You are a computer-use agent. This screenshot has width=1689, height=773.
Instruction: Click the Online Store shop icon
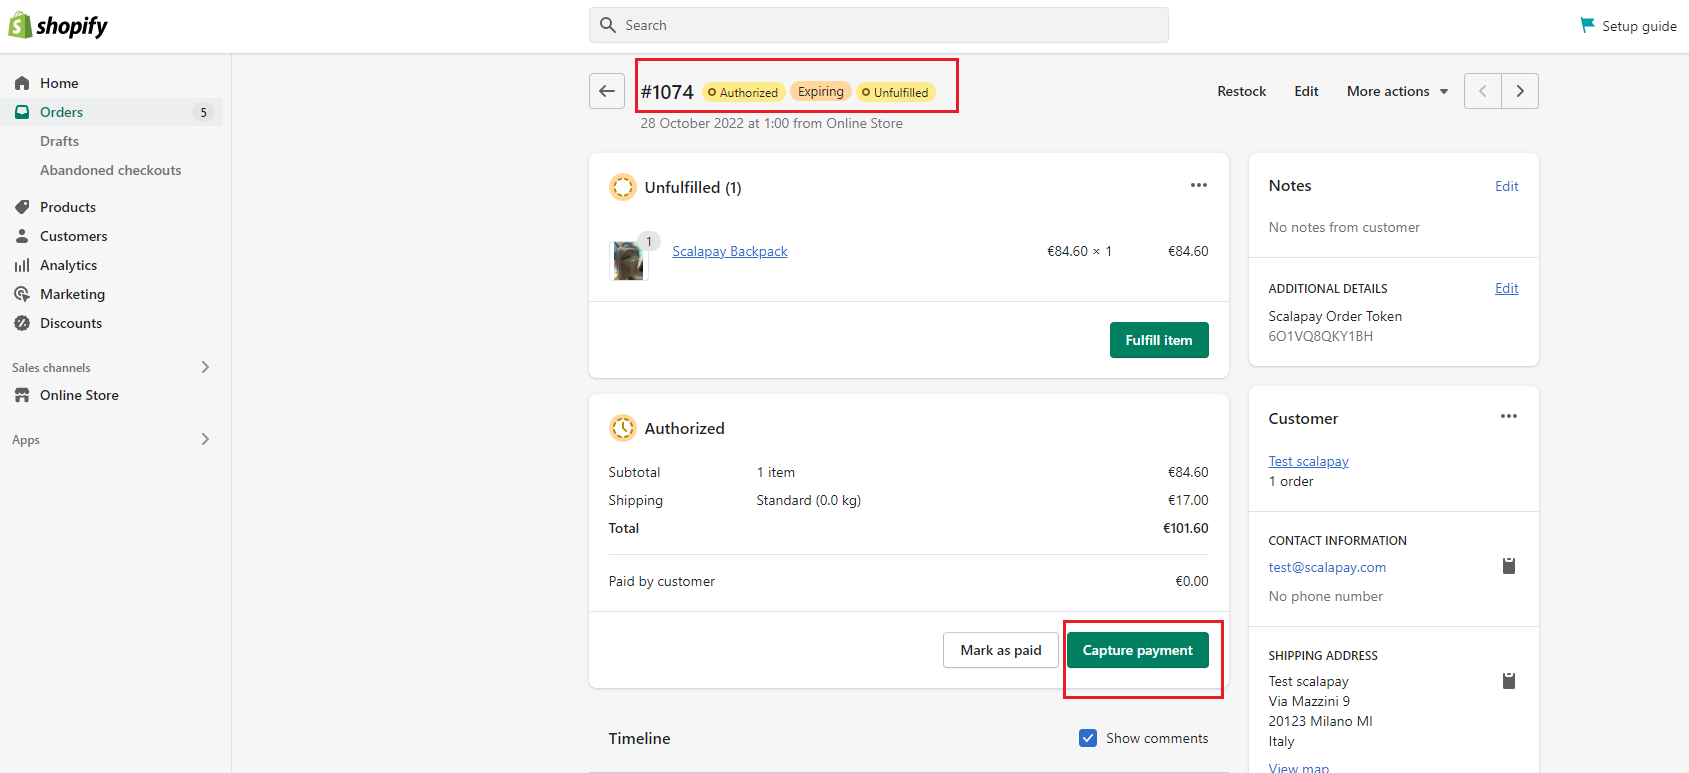coord(22,395)
